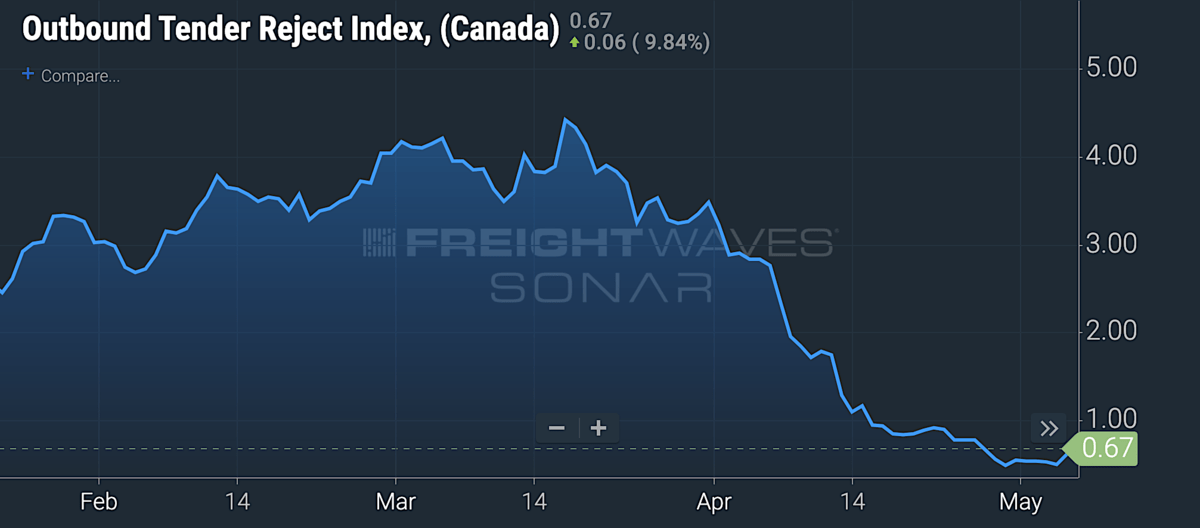Click the green 0.67 price label

click(1107, 448)
